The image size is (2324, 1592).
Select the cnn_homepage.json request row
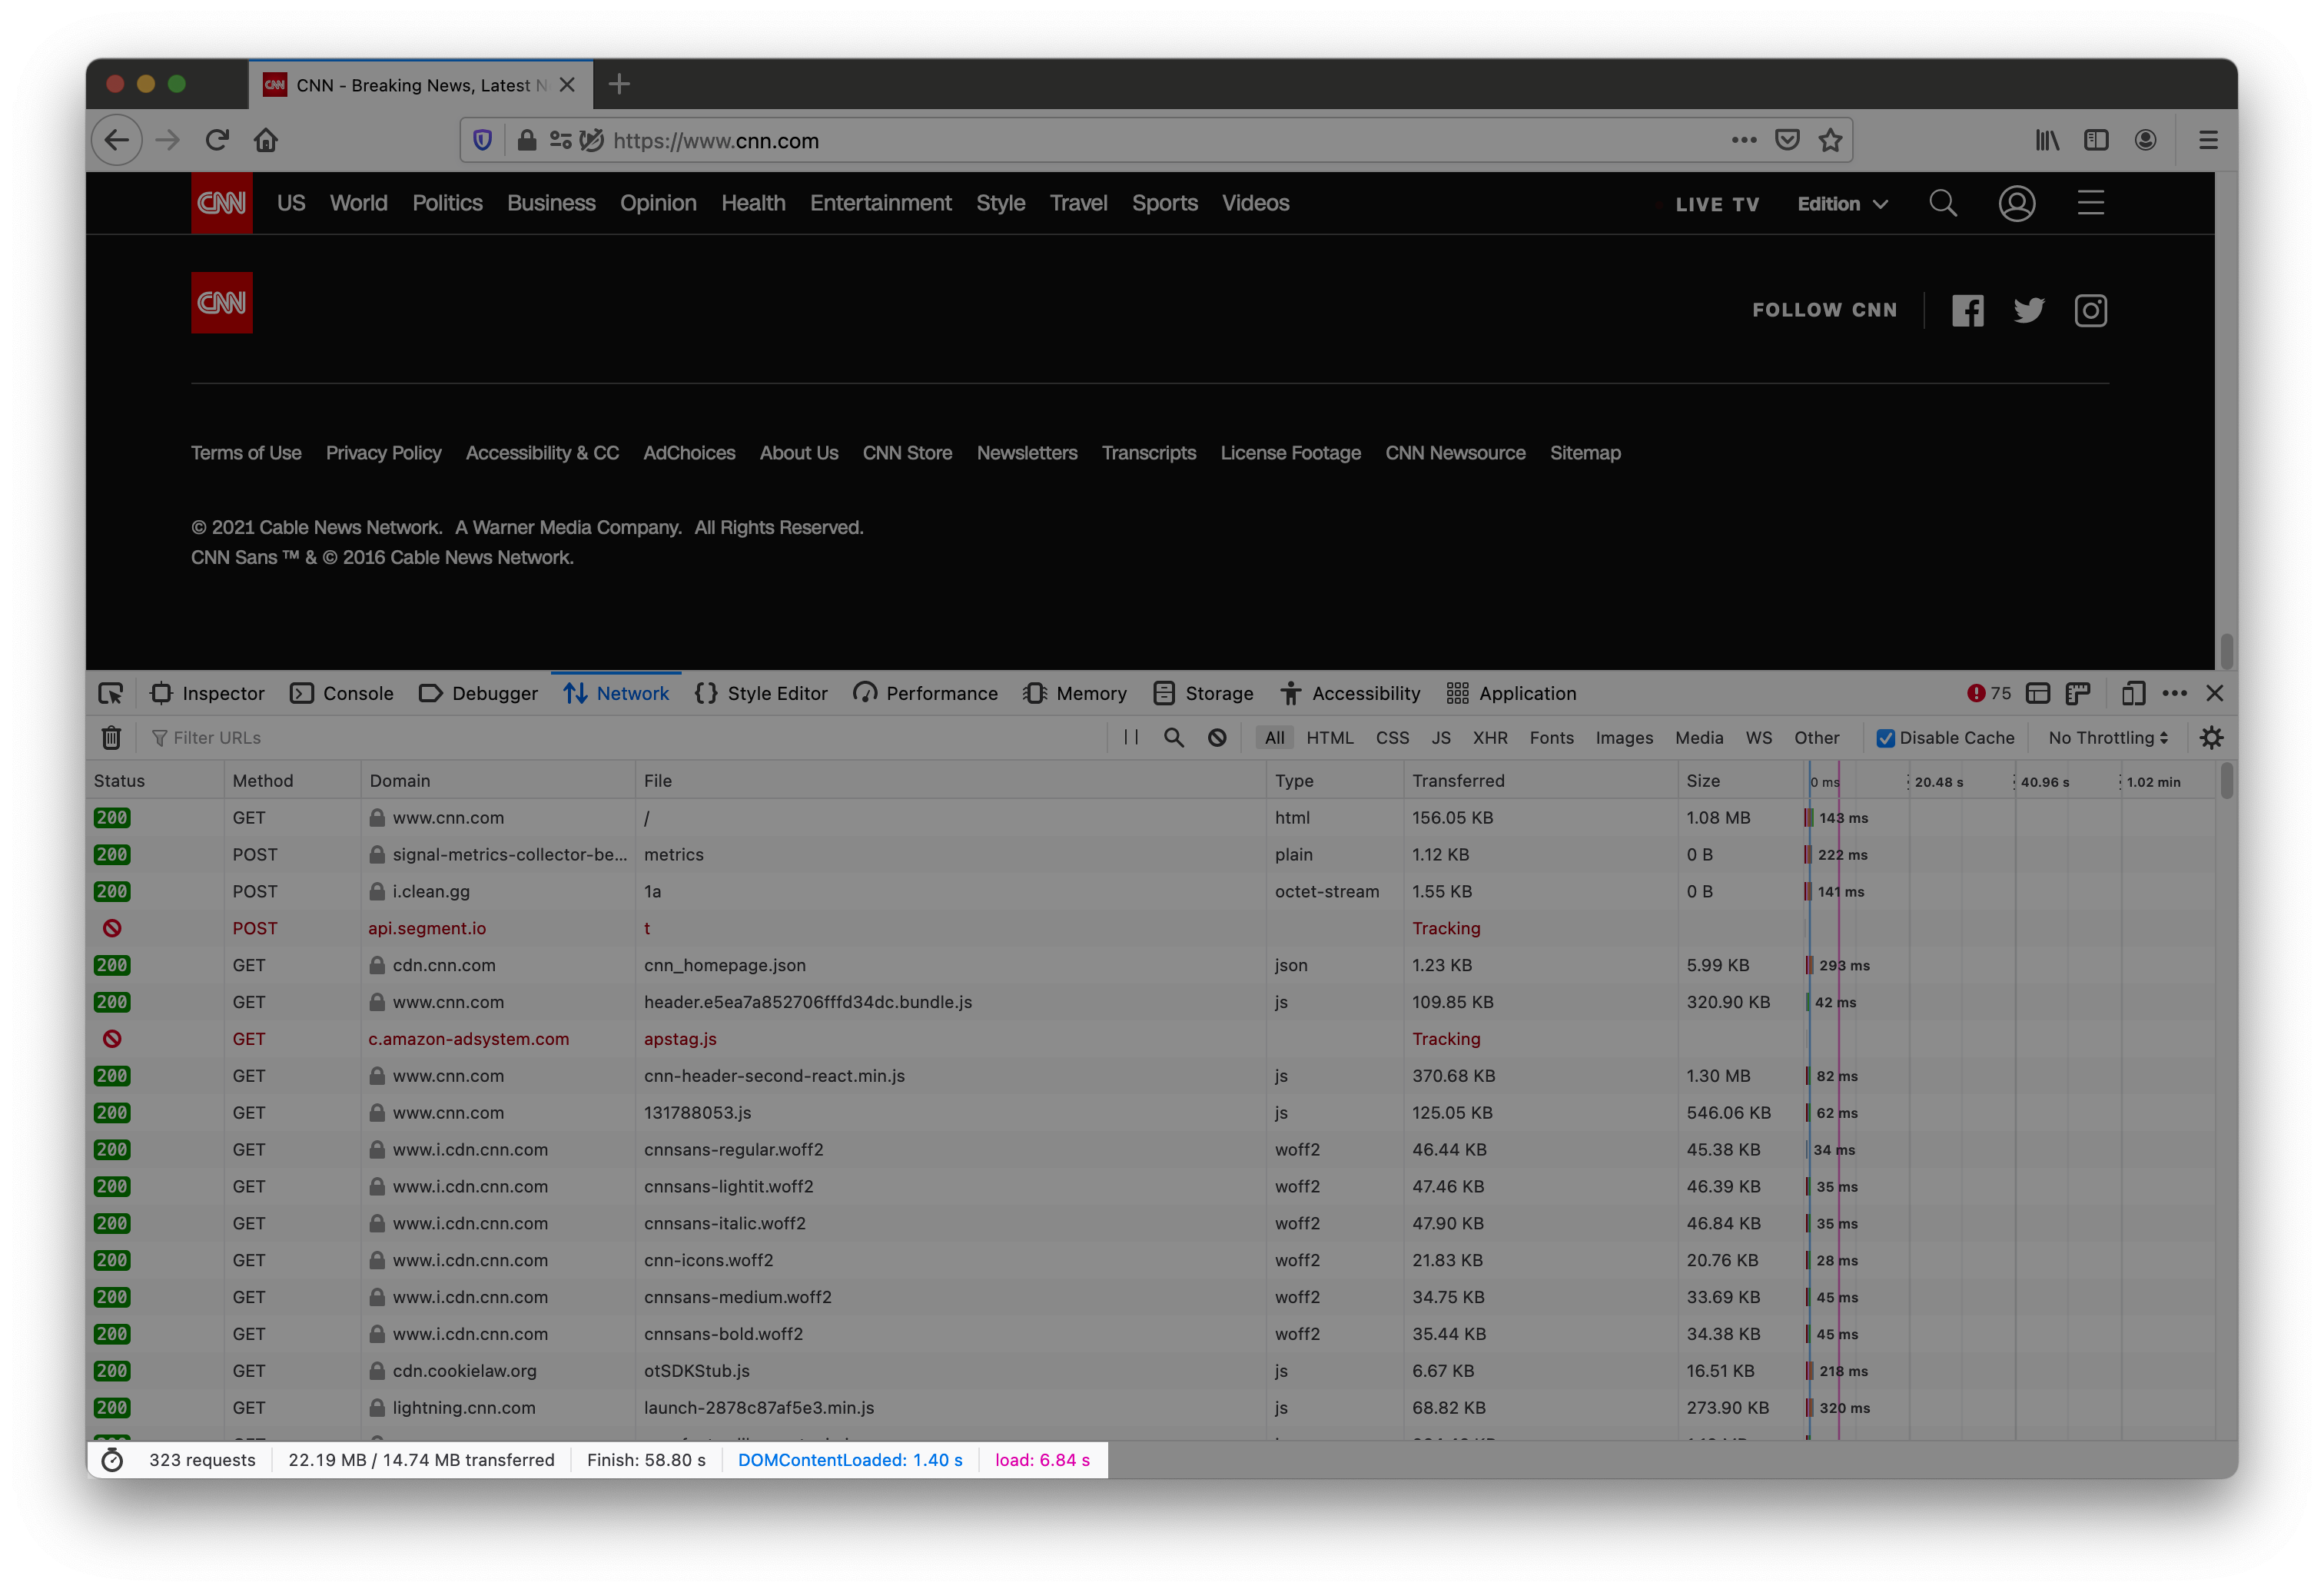coord(1150,965)
